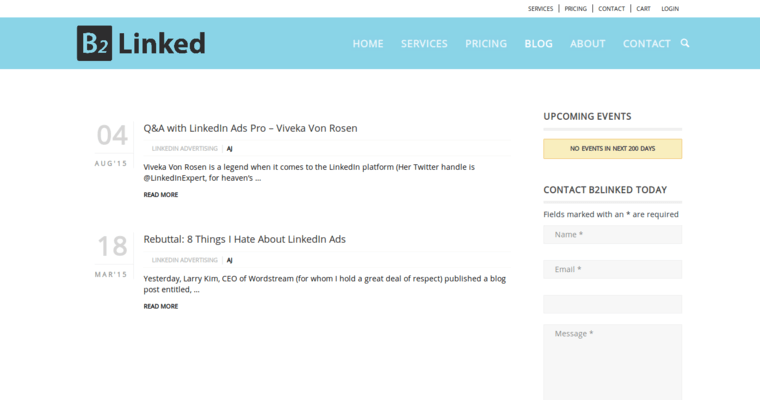This screenshot has height=400, width=760.
Task: Navigate to ABOUT in main menu
Action: (x=588, y=44)
